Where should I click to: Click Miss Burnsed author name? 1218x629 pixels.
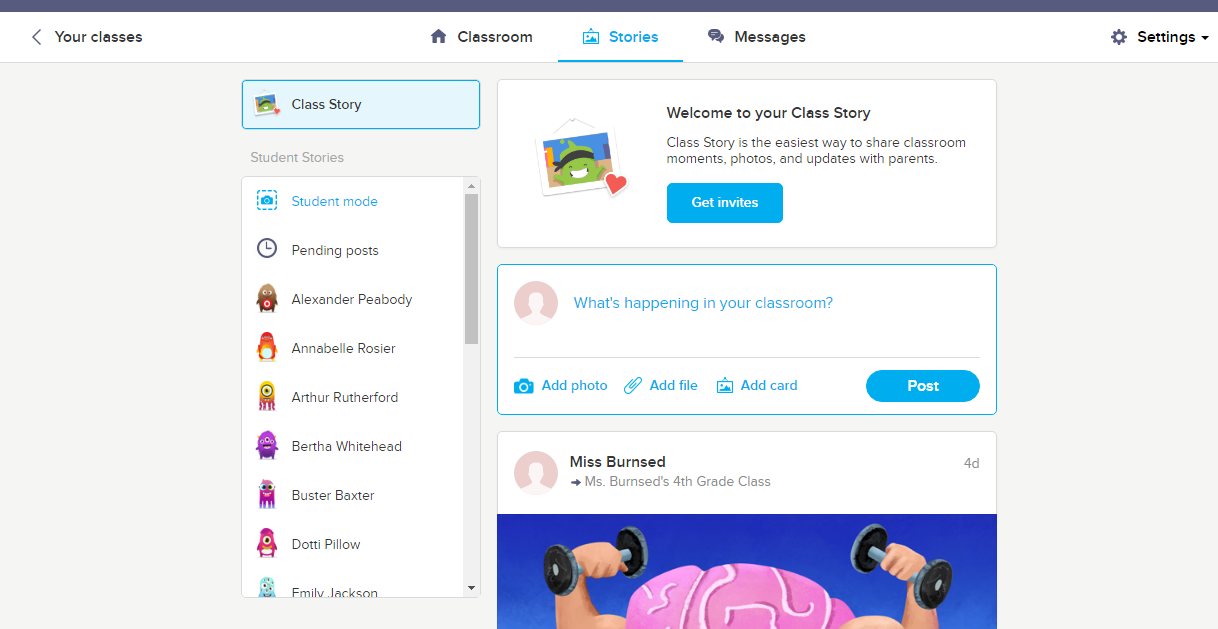click(618, 462)
